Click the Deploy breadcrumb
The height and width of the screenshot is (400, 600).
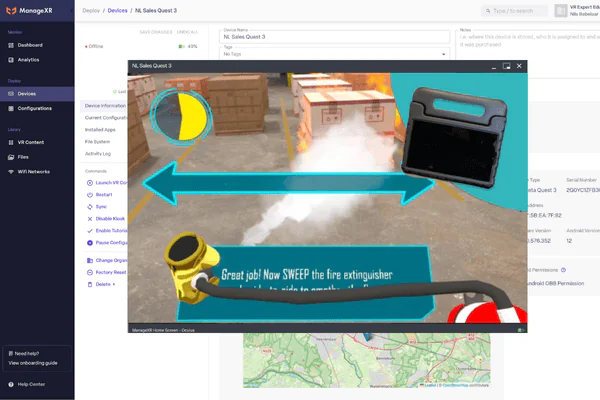tap(91, 11)
